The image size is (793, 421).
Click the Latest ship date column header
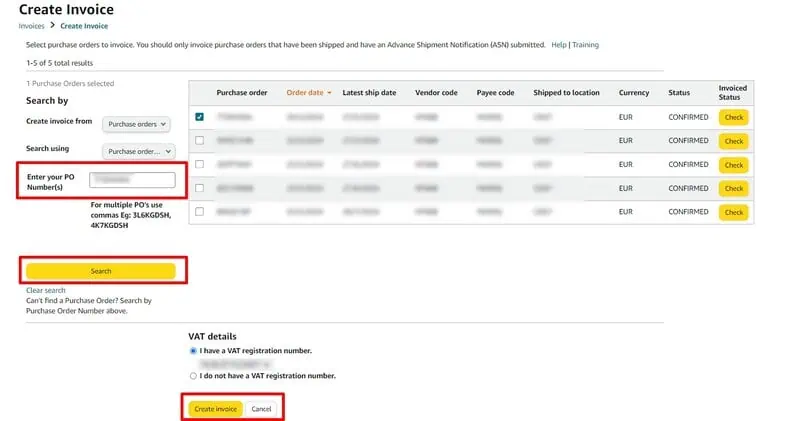point(369,93)
